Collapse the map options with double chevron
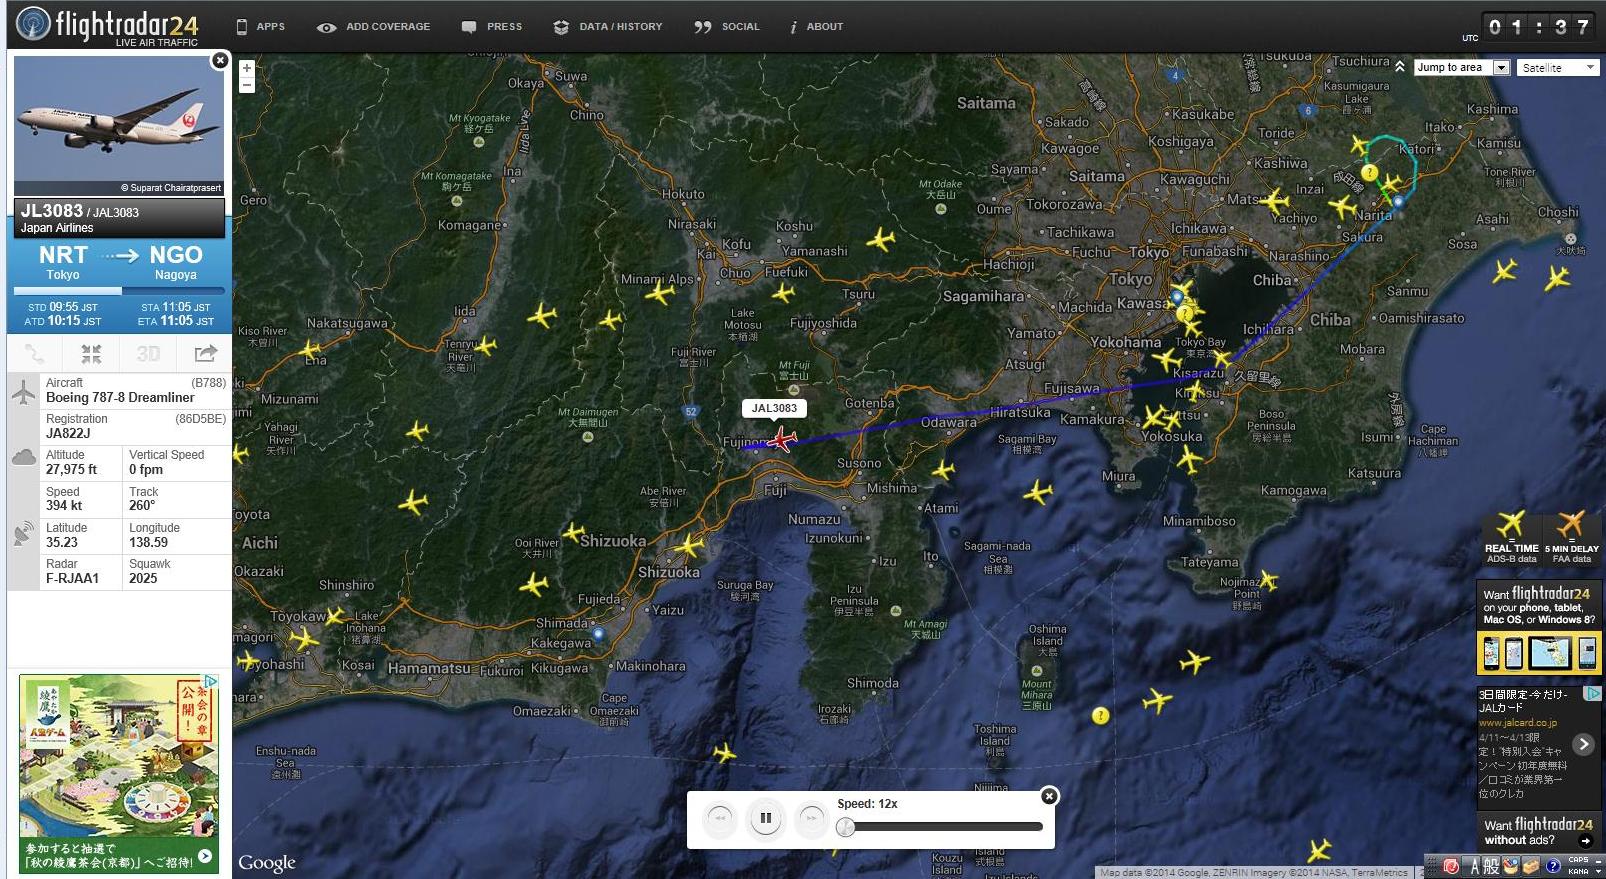 point(1400,67)
